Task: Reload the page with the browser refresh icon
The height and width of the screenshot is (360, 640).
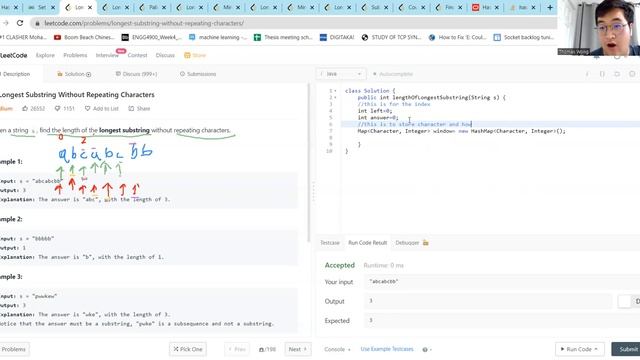Action: [x=20, y=23]
